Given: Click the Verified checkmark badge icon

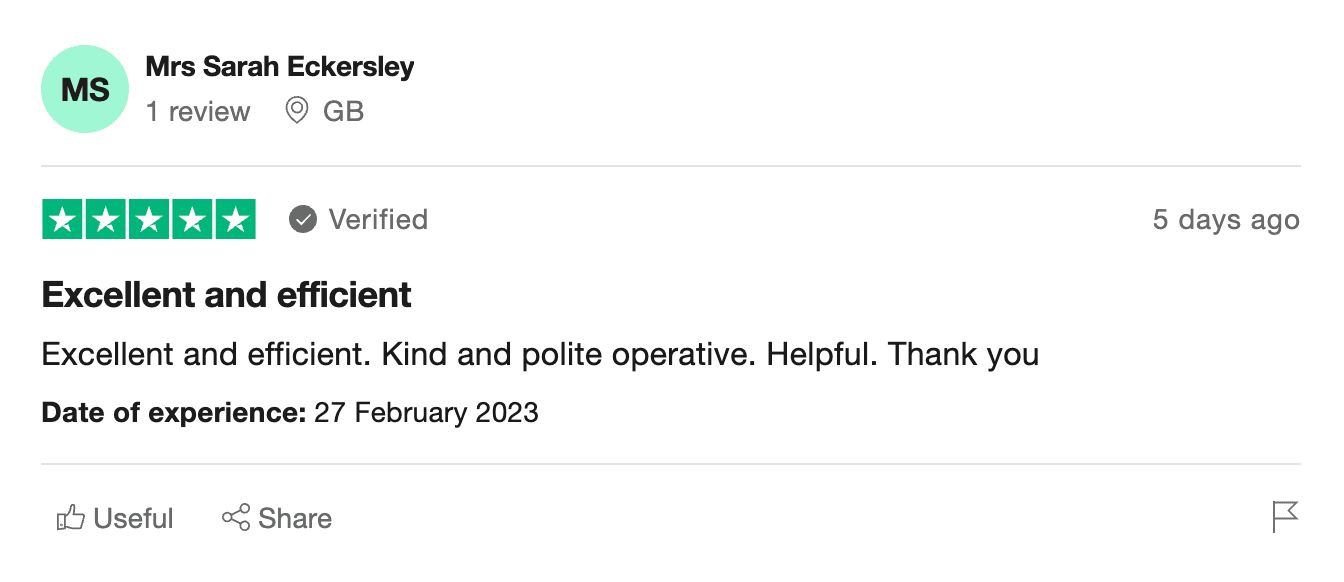Looking at the screenshot, I should (x=303, y=219).
